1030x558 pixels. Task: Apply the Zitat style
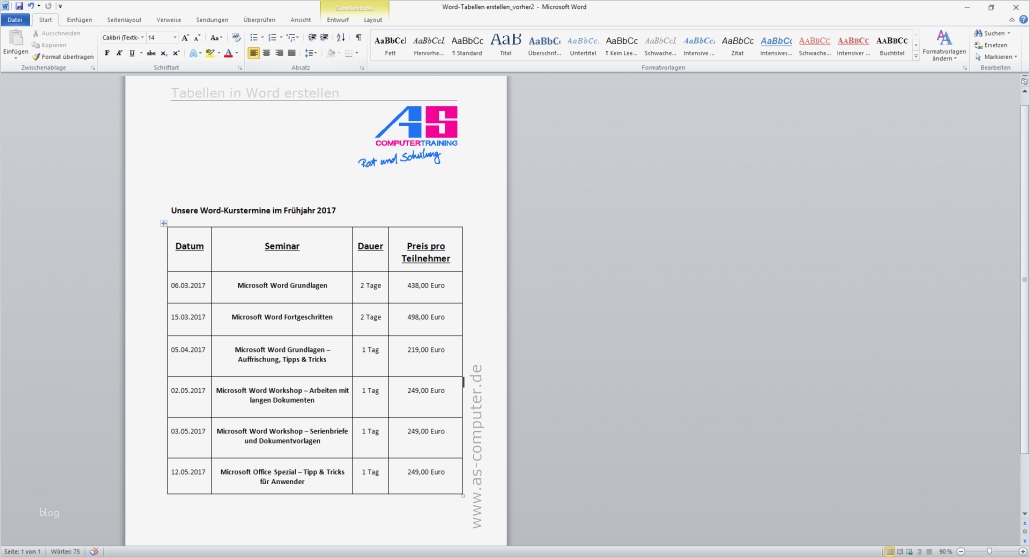pos(737,44)
